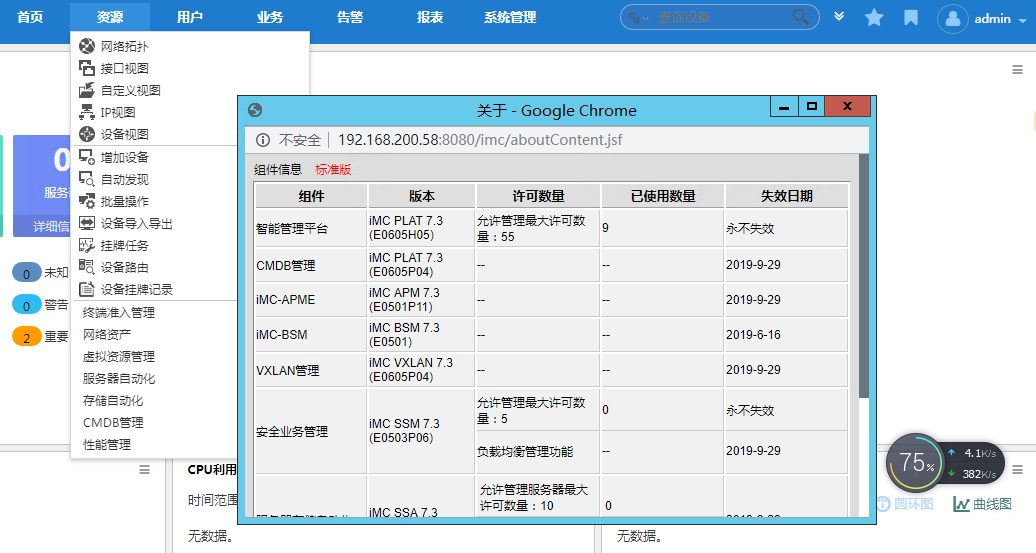
Task: Click the orange 重要 alarm count badge
Action: (x=27, y=337)
